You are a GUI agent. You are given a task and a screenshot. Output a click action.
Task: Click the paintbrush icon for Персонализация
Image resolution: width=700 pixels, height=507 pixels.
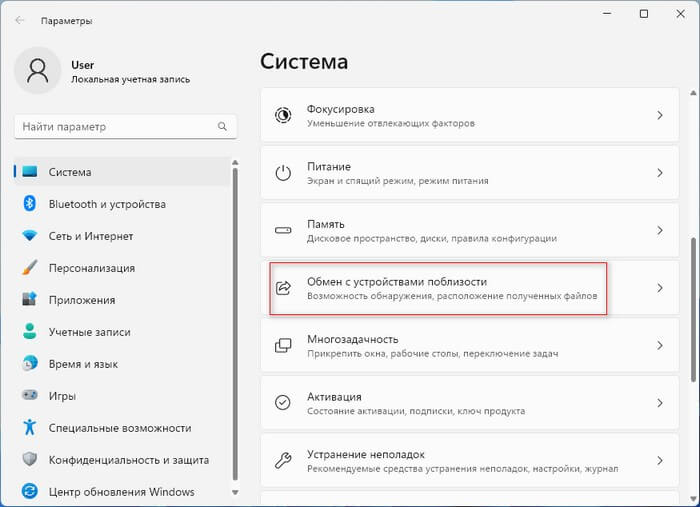tap(29, 268)
